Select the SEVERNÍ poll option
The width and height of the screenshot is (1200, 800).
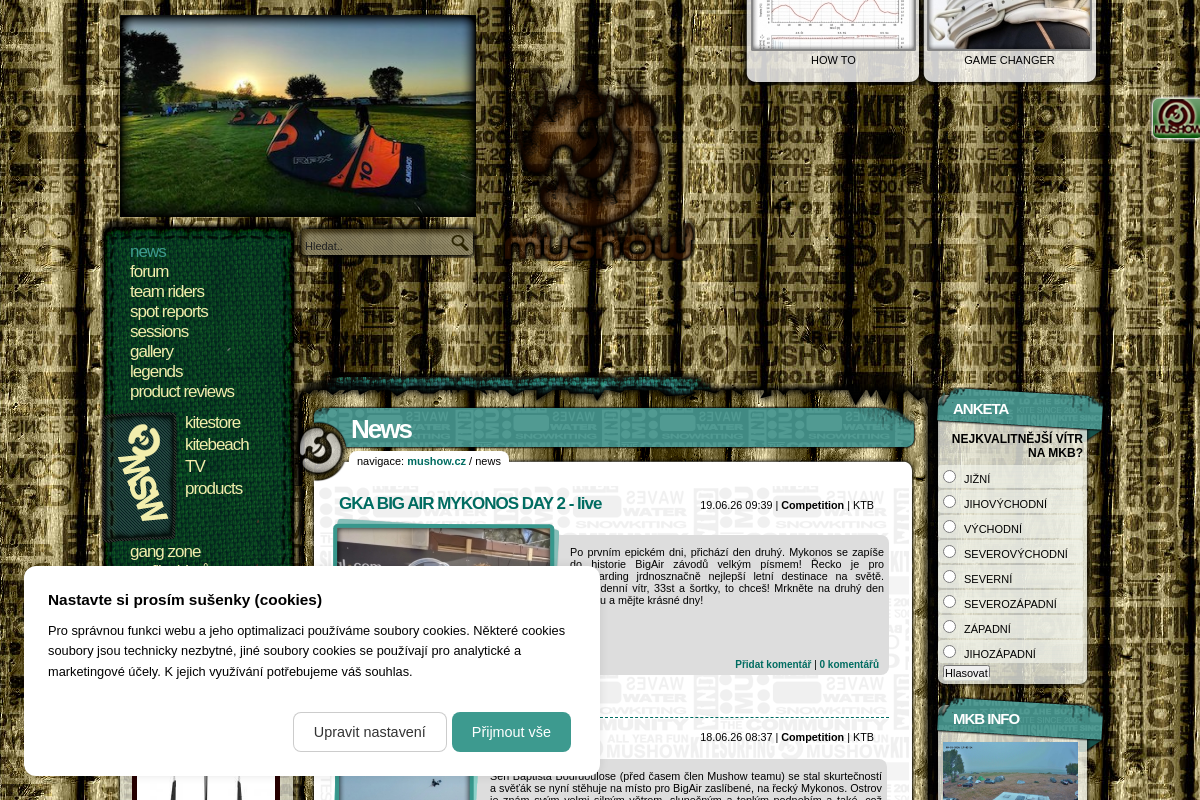(950, 577)
